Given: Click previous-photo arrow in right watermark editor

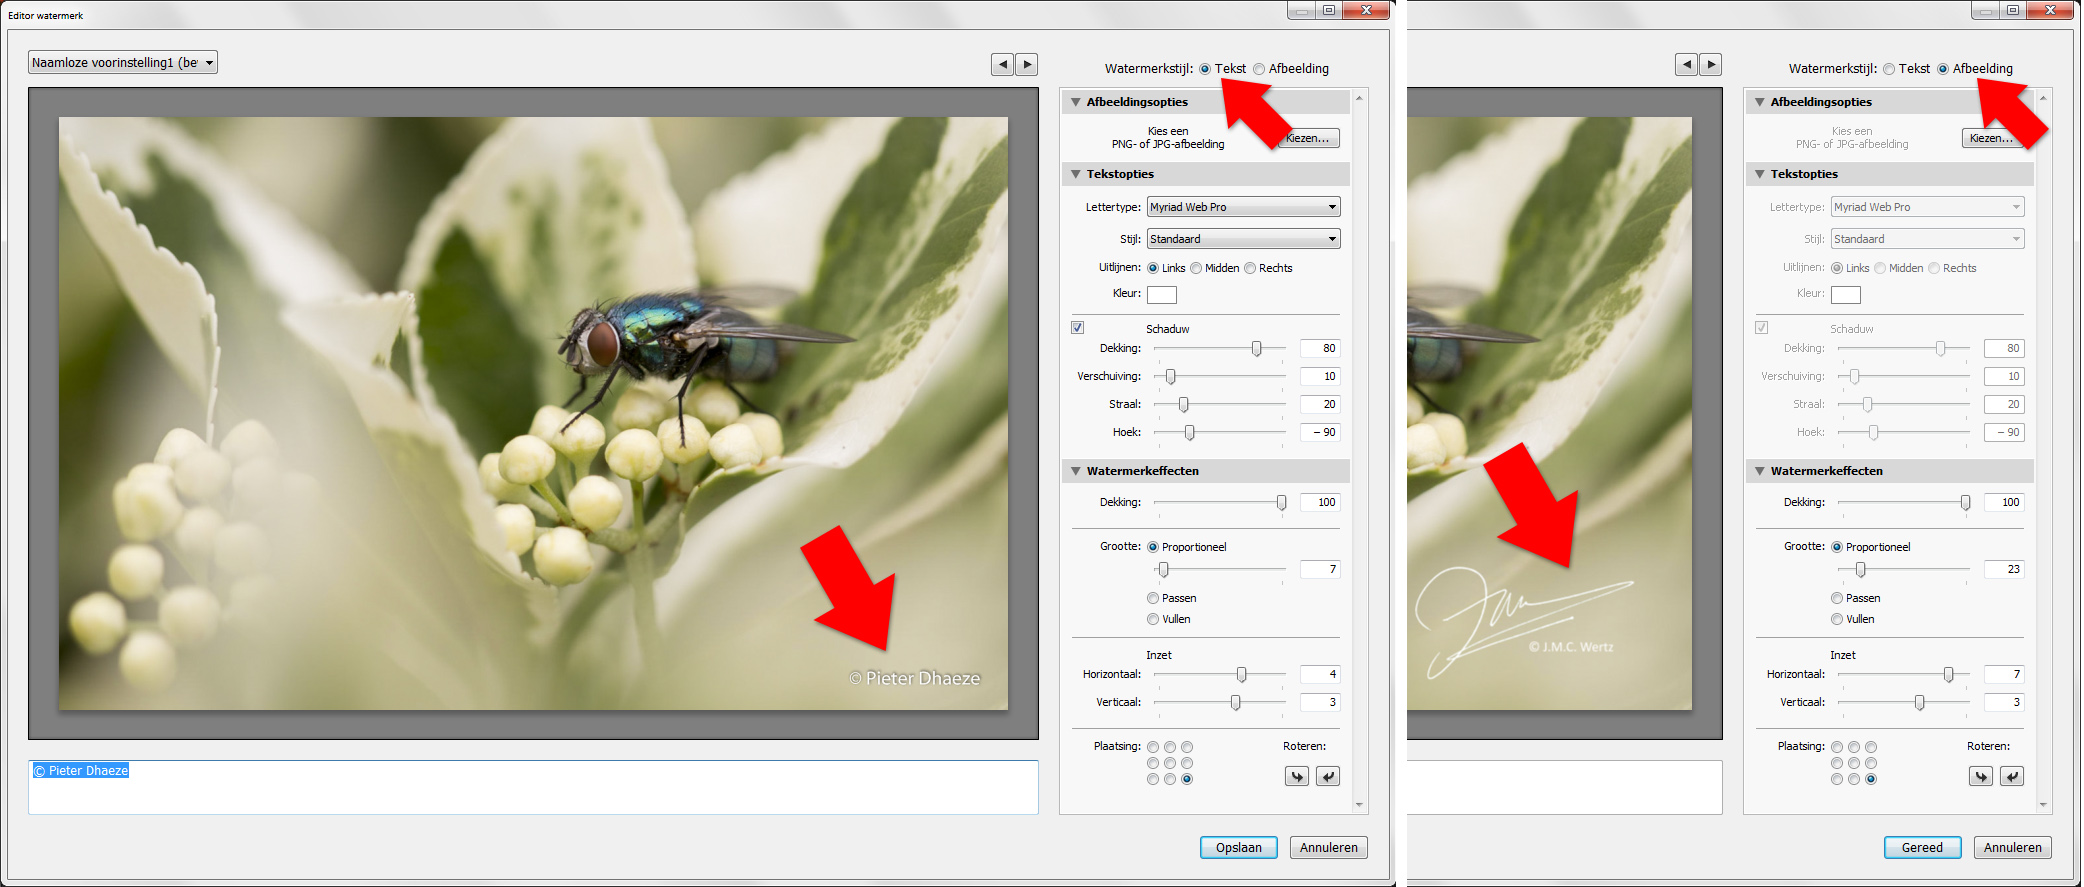Looking at the screenshot, I should (1686, 65).
